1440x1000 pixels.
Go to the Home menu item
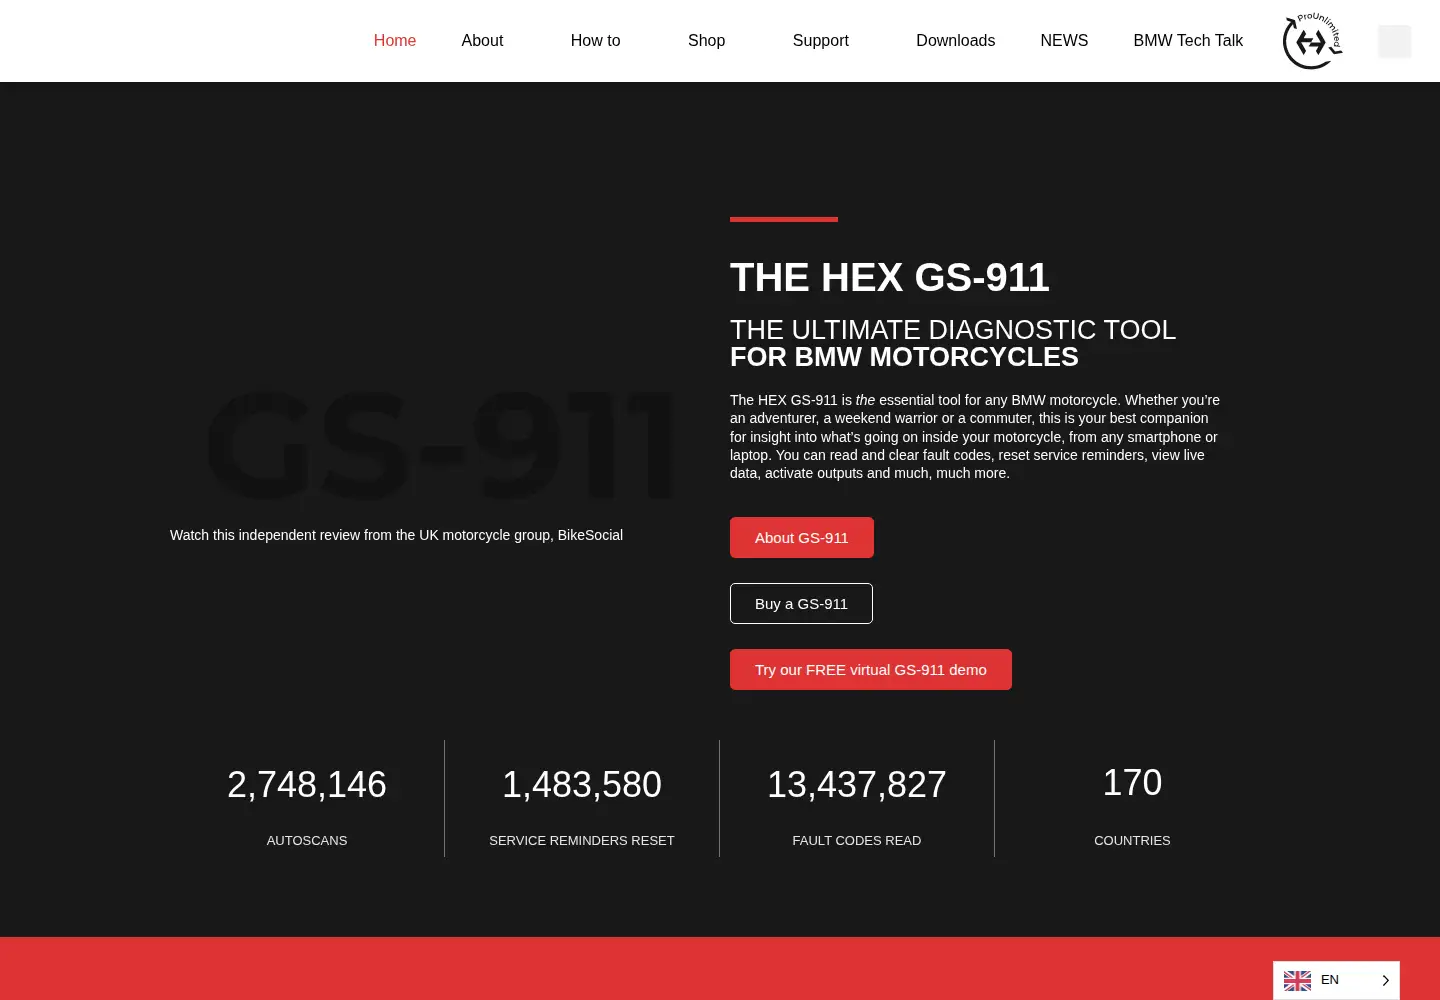tap(395, 41)
